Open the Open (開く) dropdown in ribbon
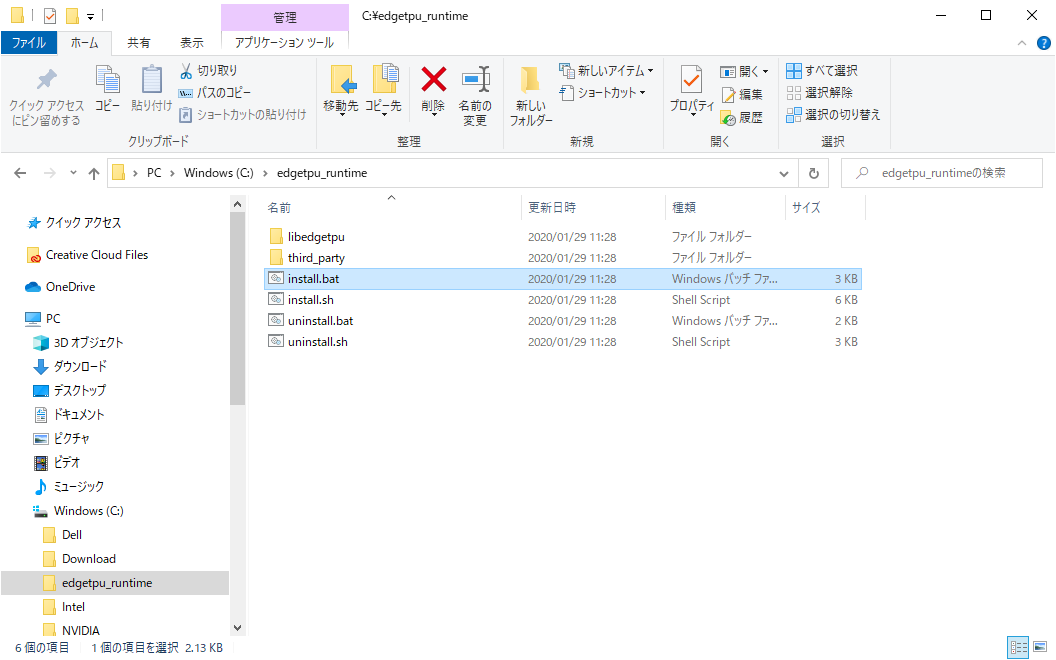This screenshot has height=660, width=1056. pyautogui.click(x=744, y=71)
